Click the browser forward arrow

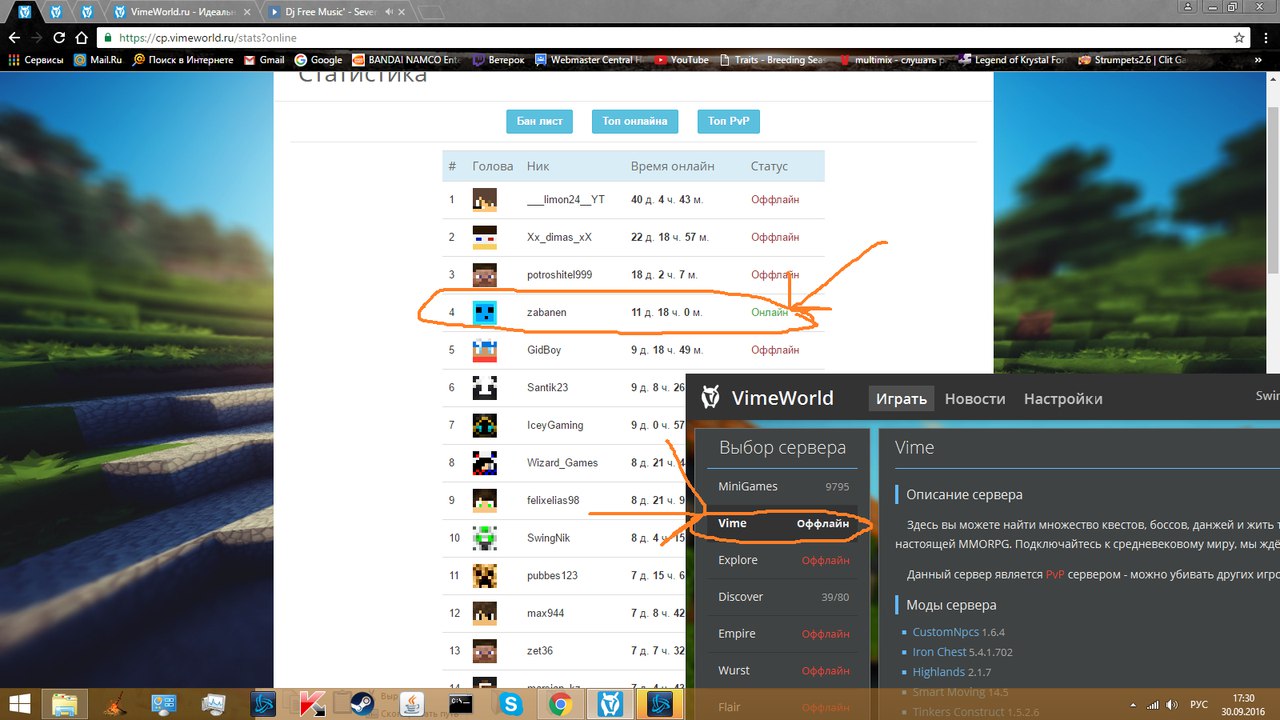coord(36,37)
